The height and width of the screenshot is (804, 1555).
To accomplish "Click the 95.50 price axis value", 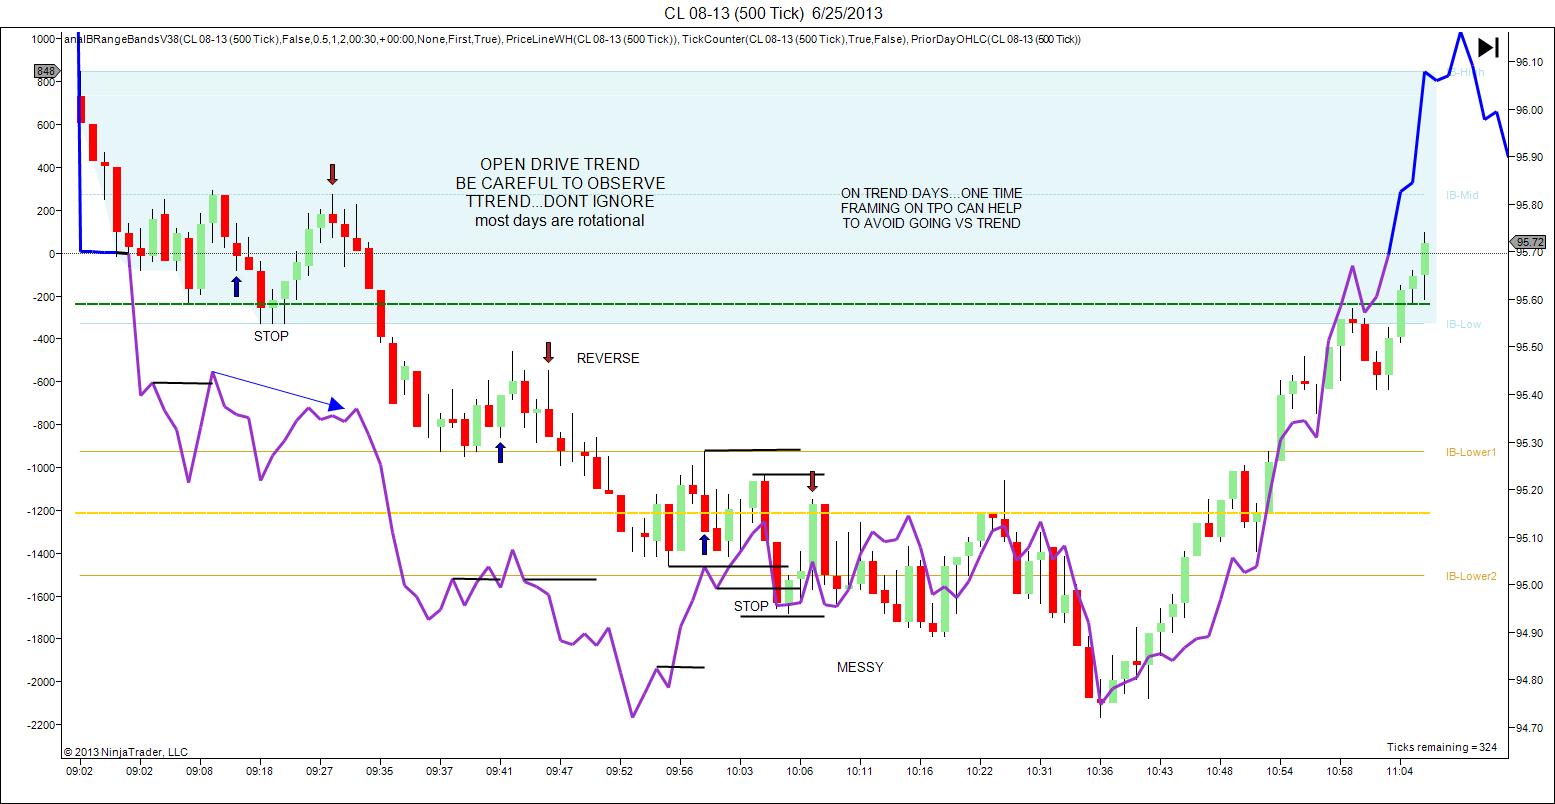I will 1530,347.
